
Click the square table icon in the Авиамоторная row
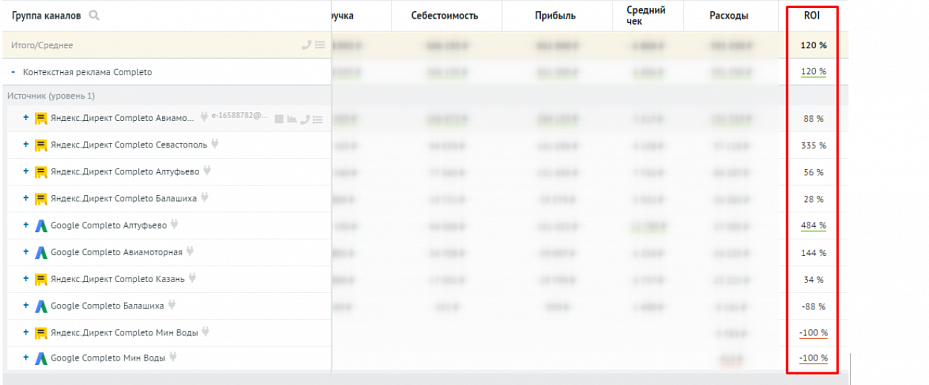(280, 119)
